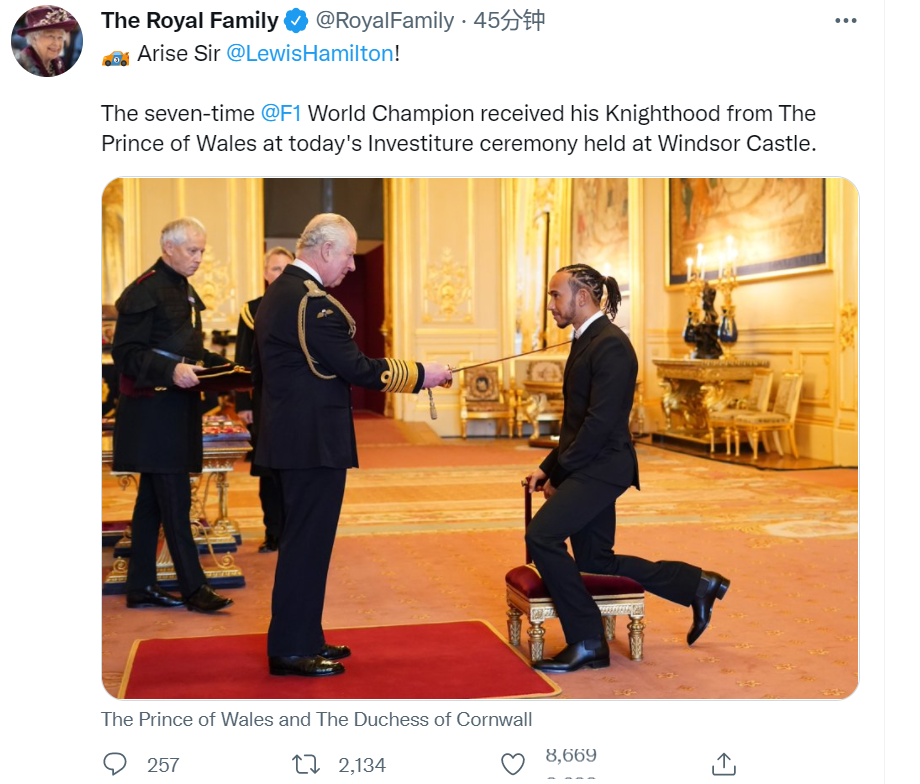Enlarge the knighthood ceremony photo
Screen dimensions: 920x784
tap(480, 438)
